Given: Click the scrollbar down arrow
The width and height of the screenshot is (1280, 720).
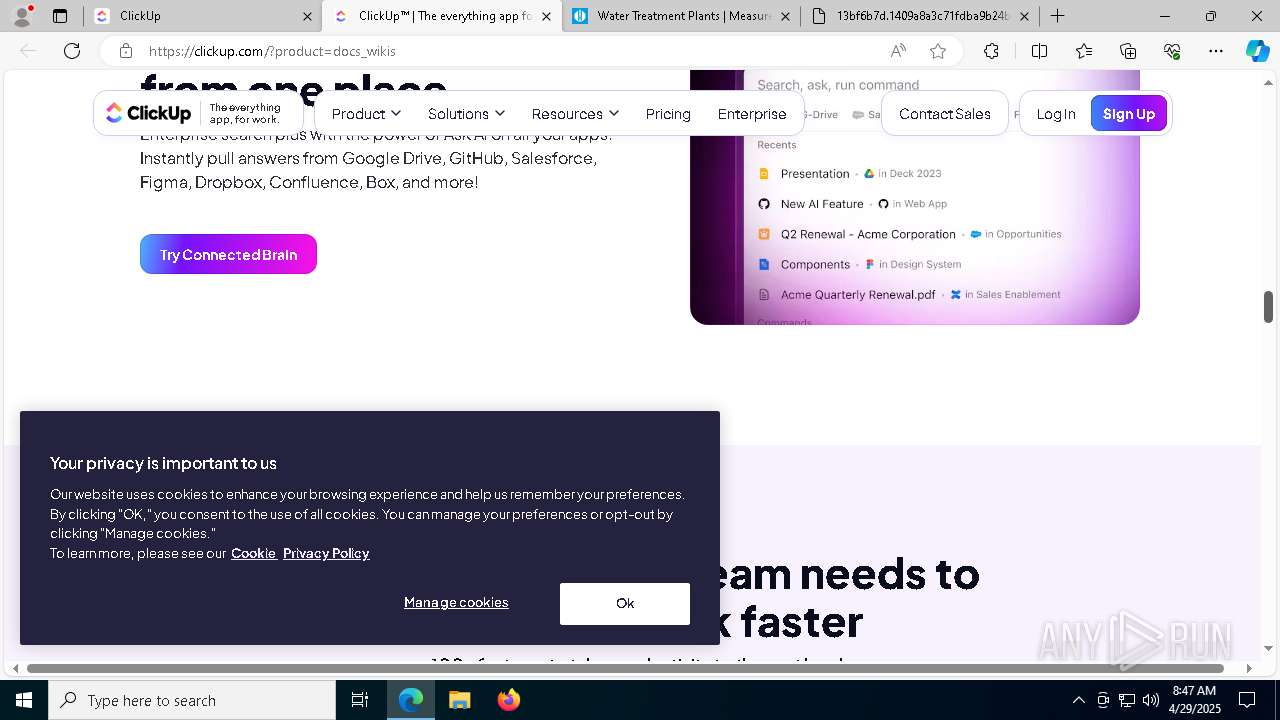Looking at the screenshot, I should 1268,648.
